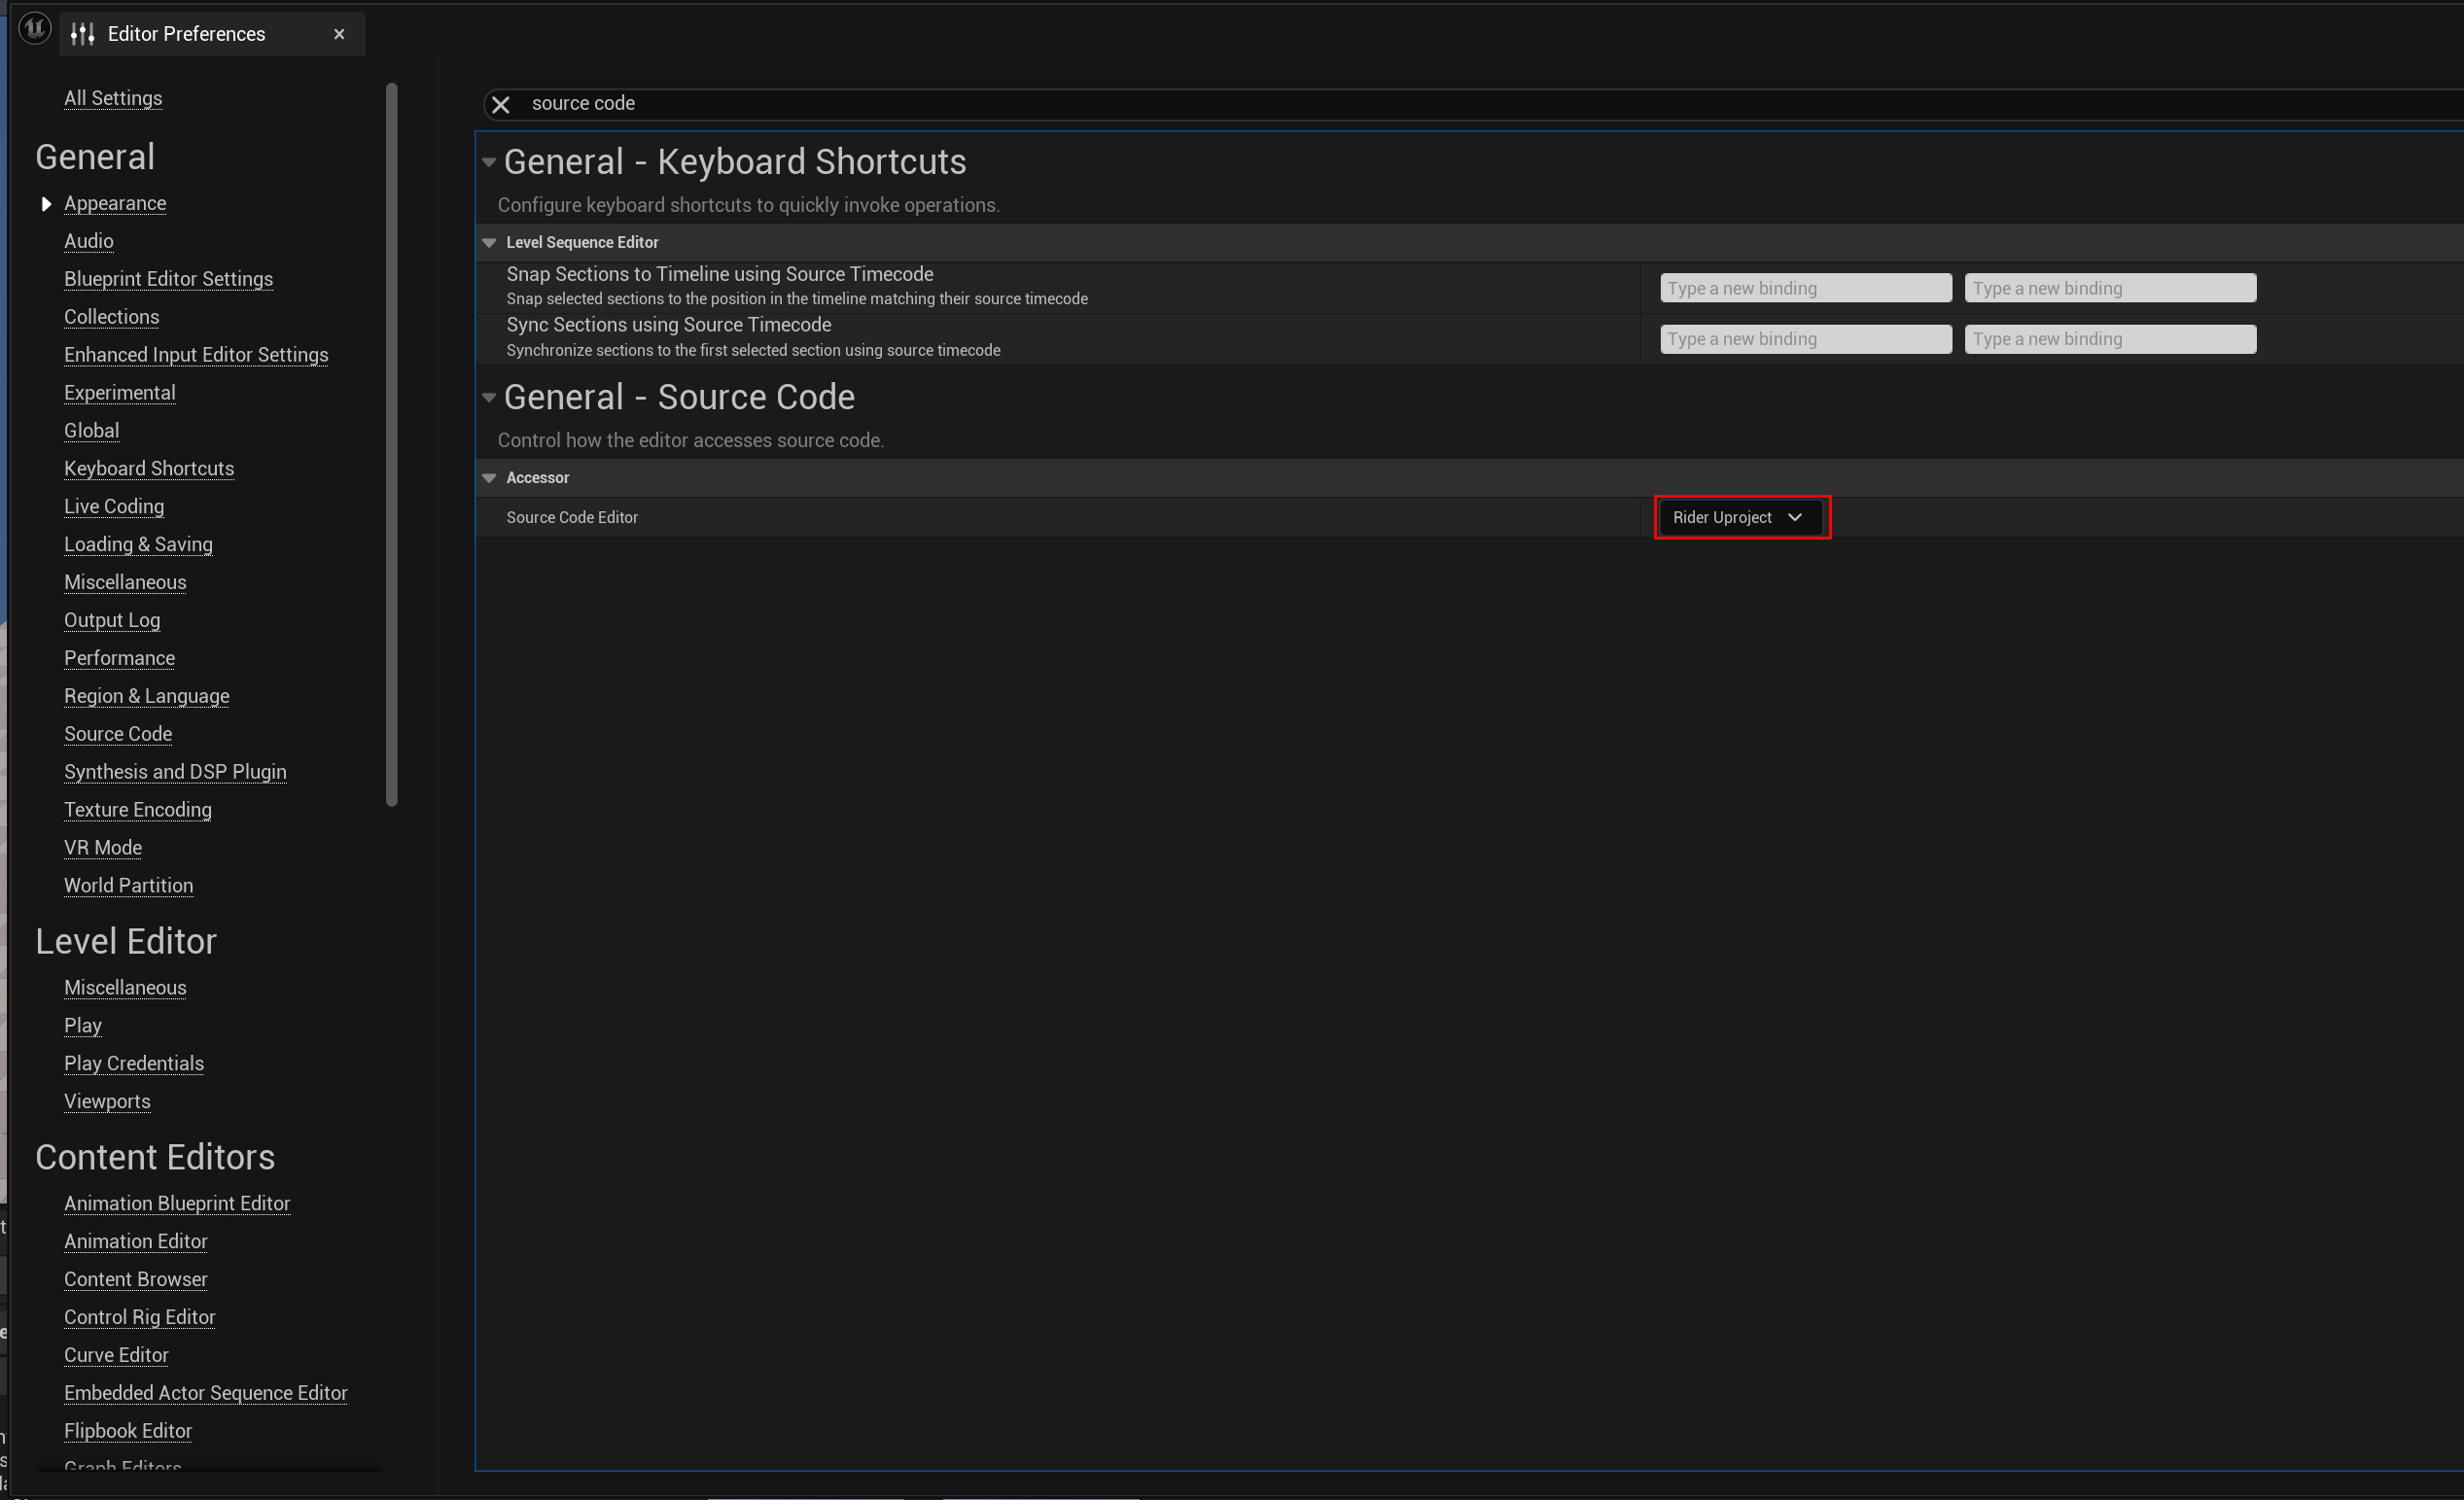Open Live Coding settings
This screenshot has width=2464, height=1500.
[114, 507]
